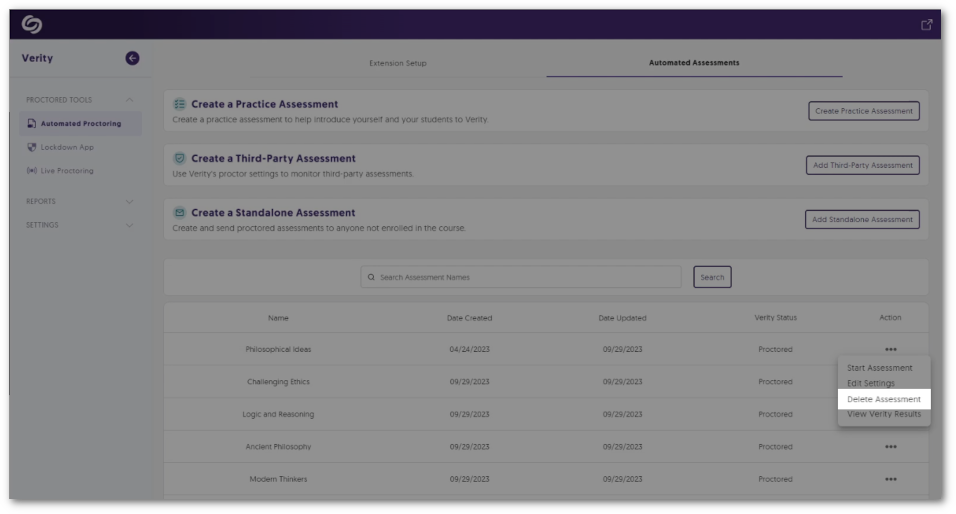Choose Start Assessment from the menu
This screenshot has height=514, width=956.
tap(879, 368)
